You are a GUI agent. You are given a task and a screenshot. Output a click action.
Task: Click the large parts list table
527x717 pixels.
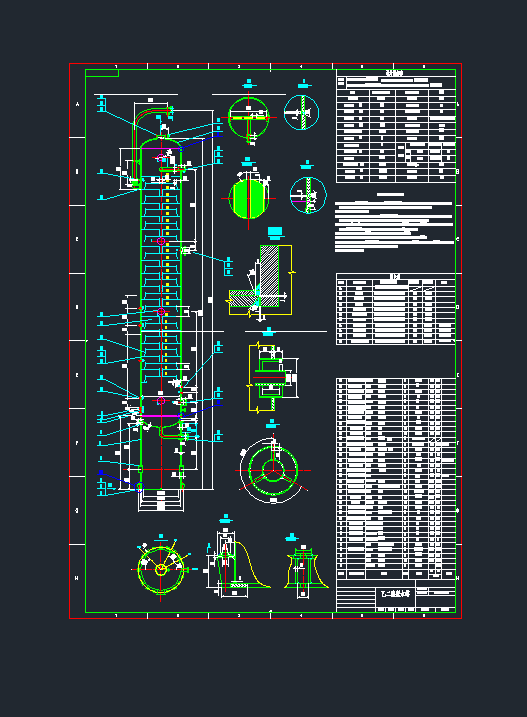pos(396,478)
